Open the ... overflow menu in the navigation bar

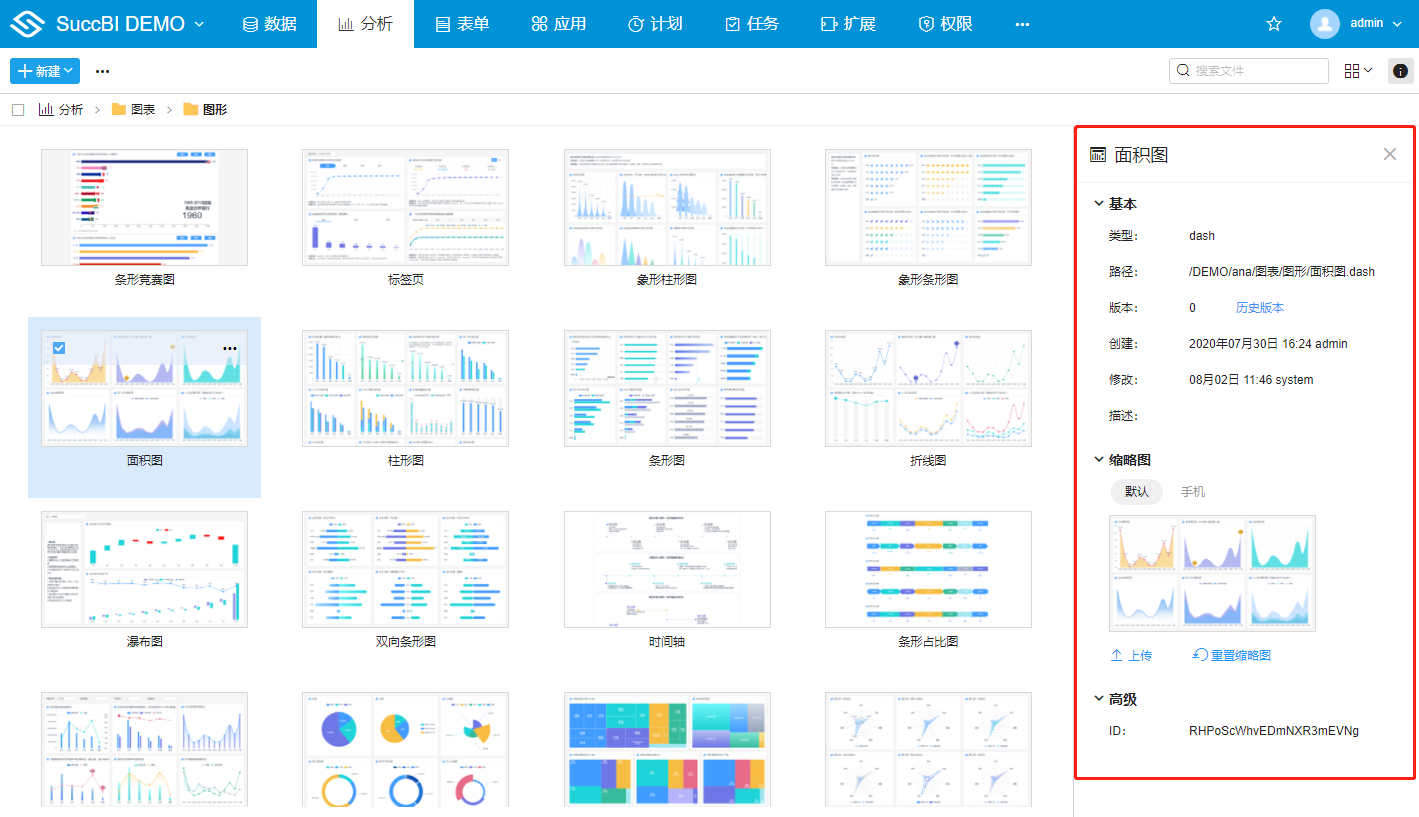pos(1022,23)
